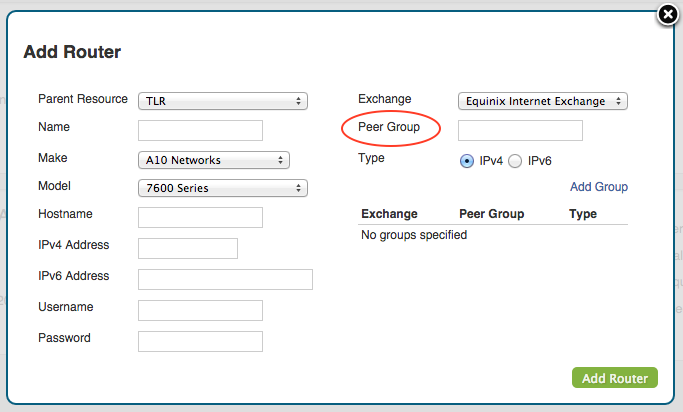Click the Password input field

pyautogui.click(x=200, y=341)
